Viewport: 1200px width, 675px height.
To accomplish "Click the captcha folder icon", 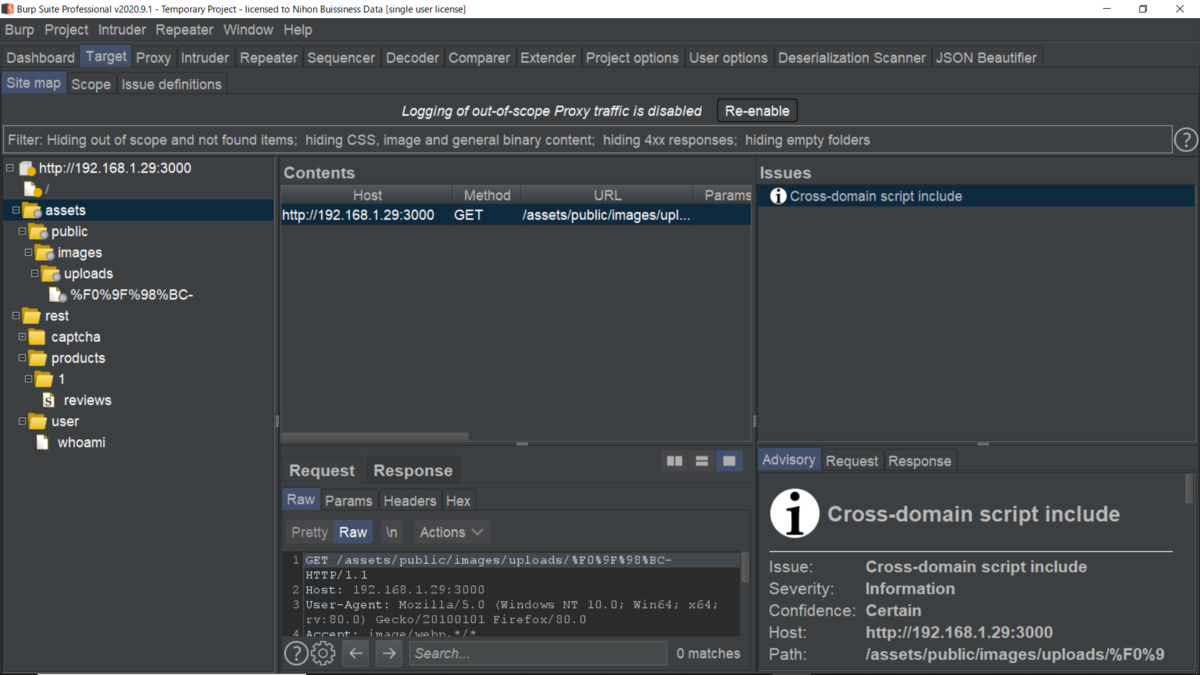I will (38, 337).
